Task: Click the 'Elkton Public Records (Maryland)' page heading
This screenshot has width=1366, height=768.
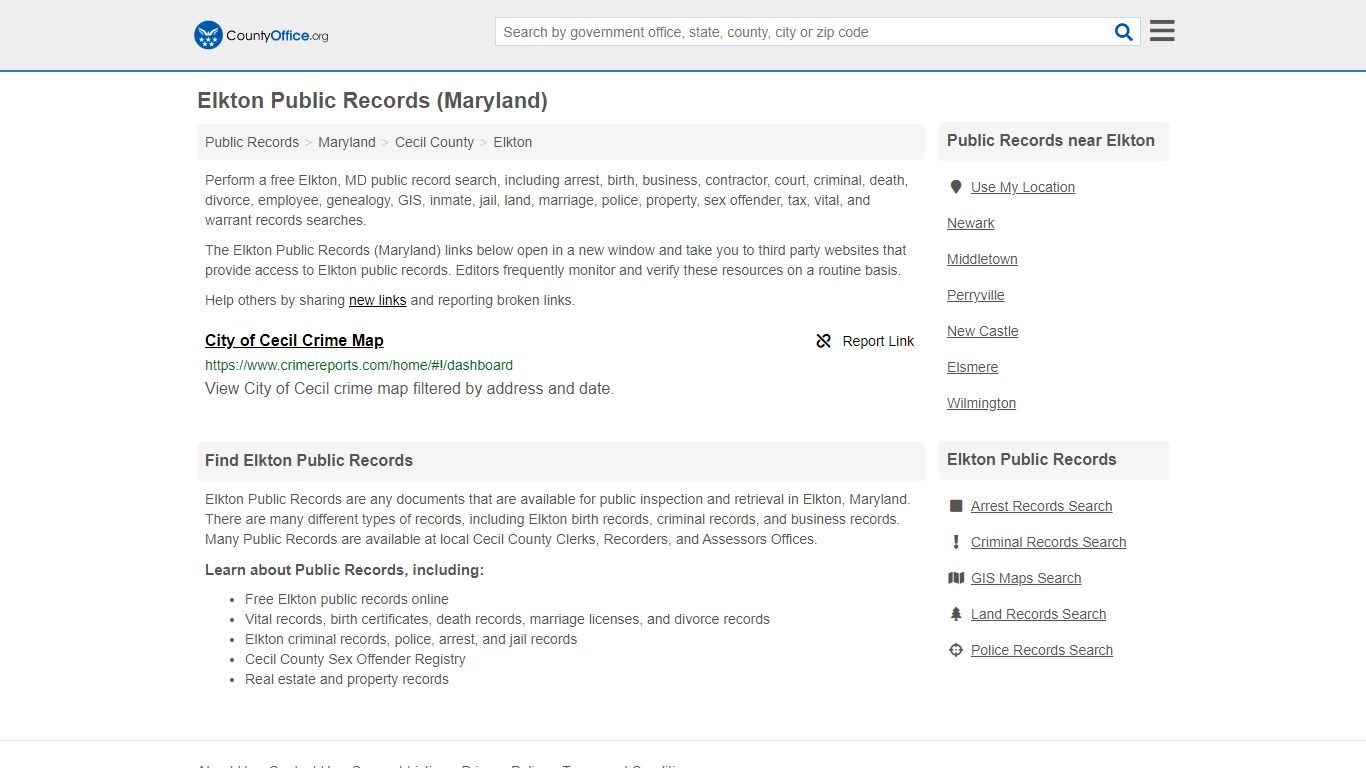Action: pyautogui.click(x=372, y=101)
